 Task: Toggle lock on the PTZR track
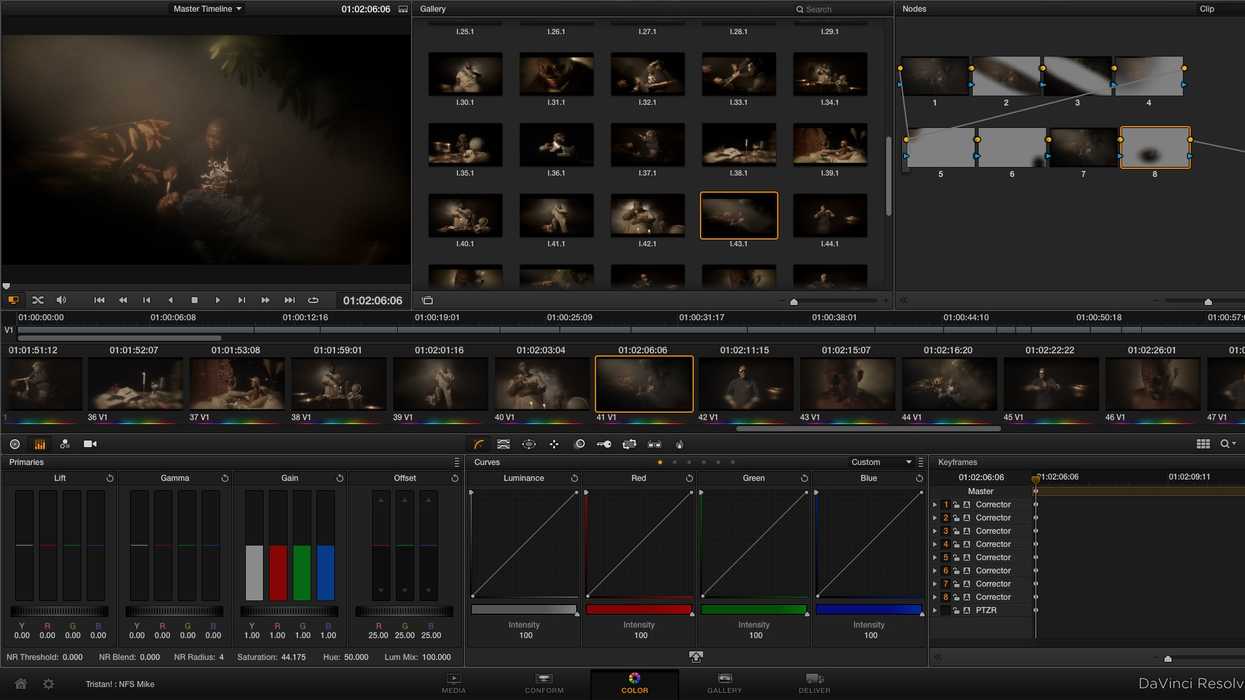click(956, 610)
